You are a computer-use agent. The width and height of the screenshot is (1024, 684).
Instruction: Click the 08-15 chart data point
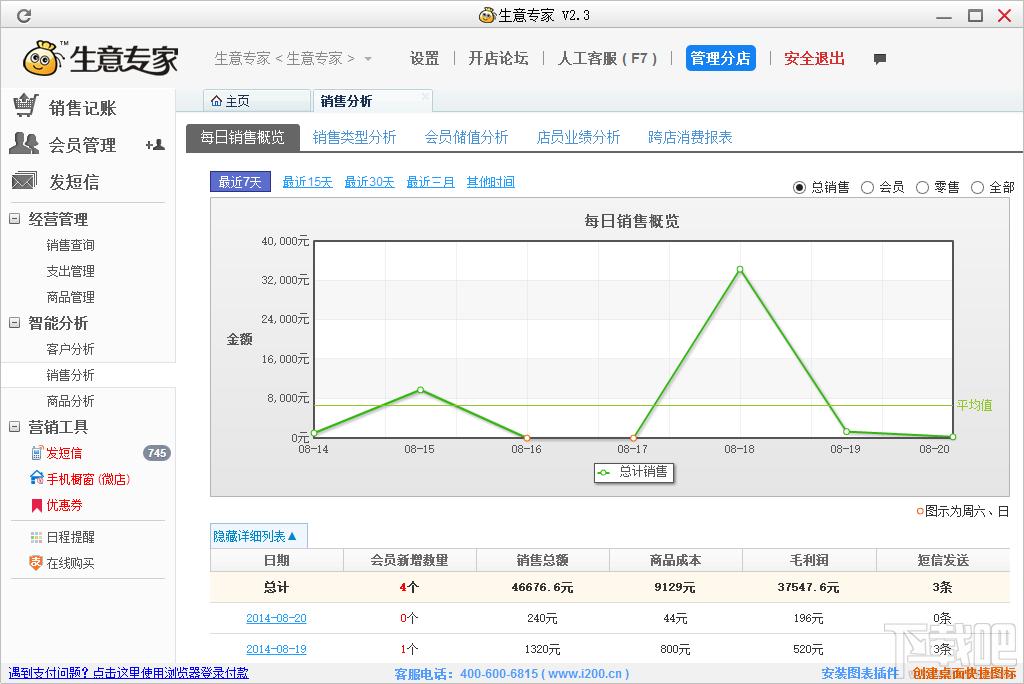[x=421, y=390]
